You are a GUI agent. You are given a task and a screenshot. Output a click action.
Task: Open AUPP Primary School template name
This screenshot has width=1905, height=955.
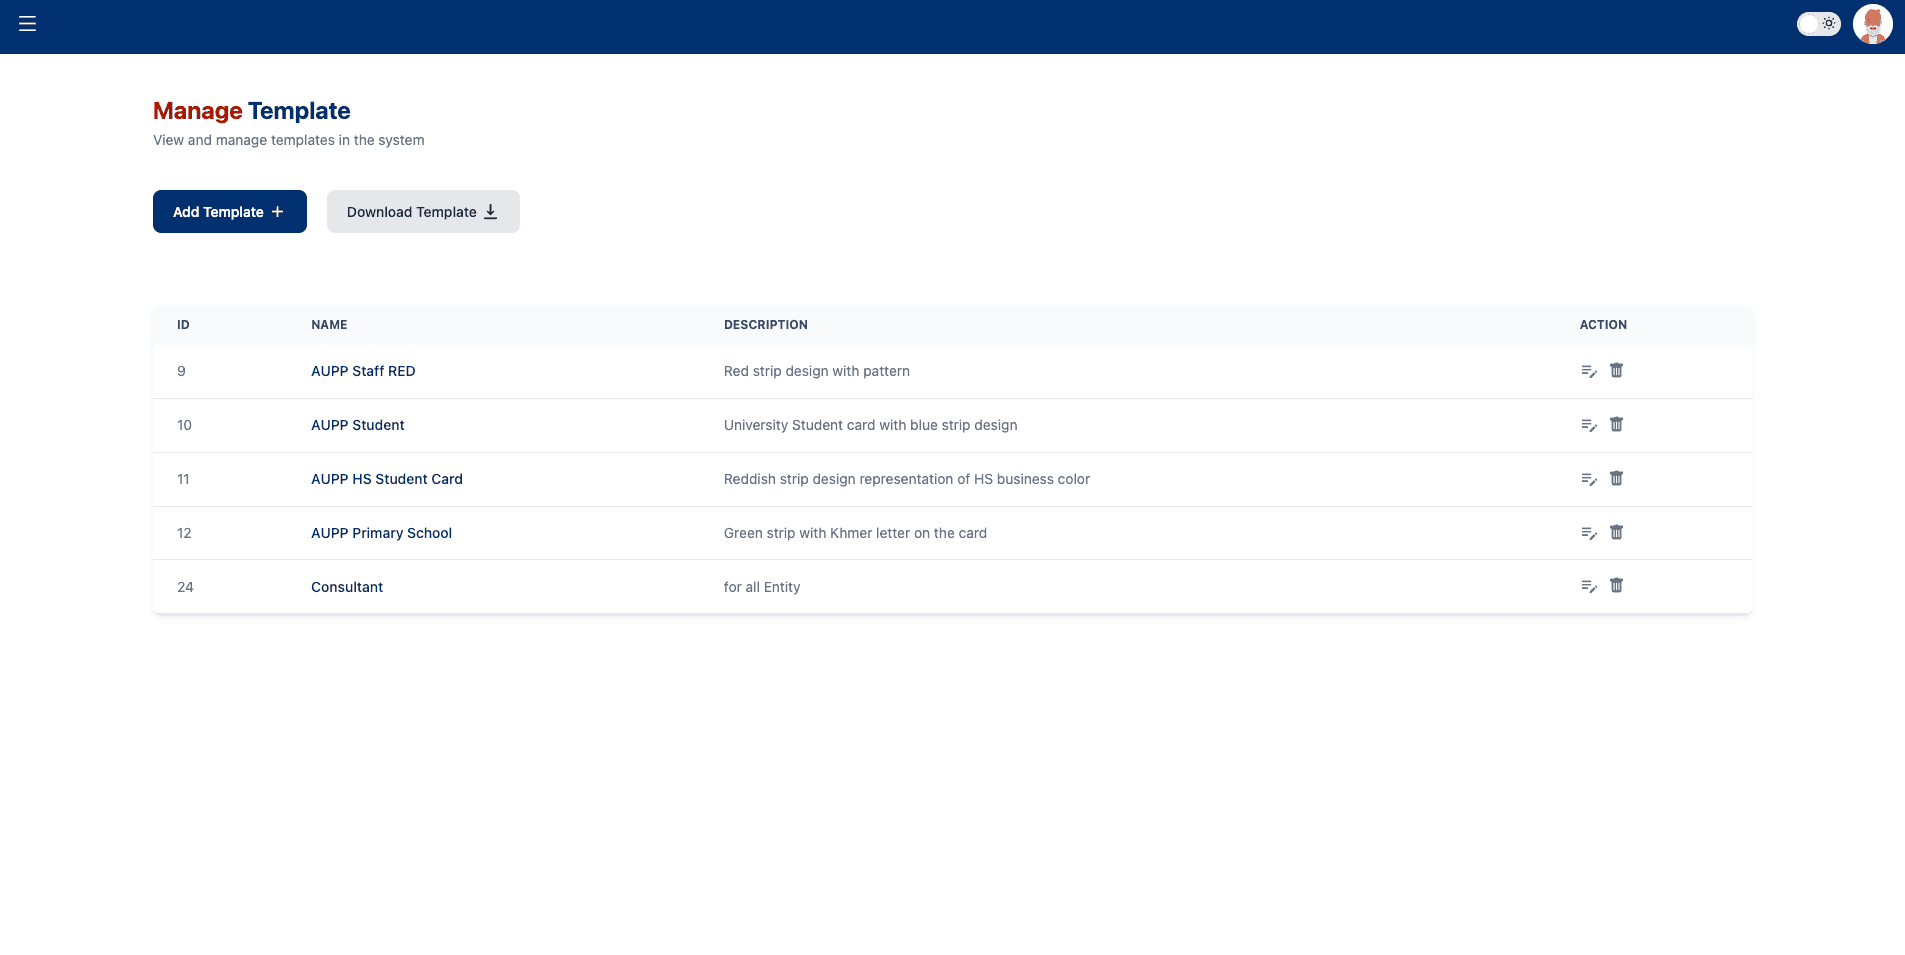[x=381, y=533]
